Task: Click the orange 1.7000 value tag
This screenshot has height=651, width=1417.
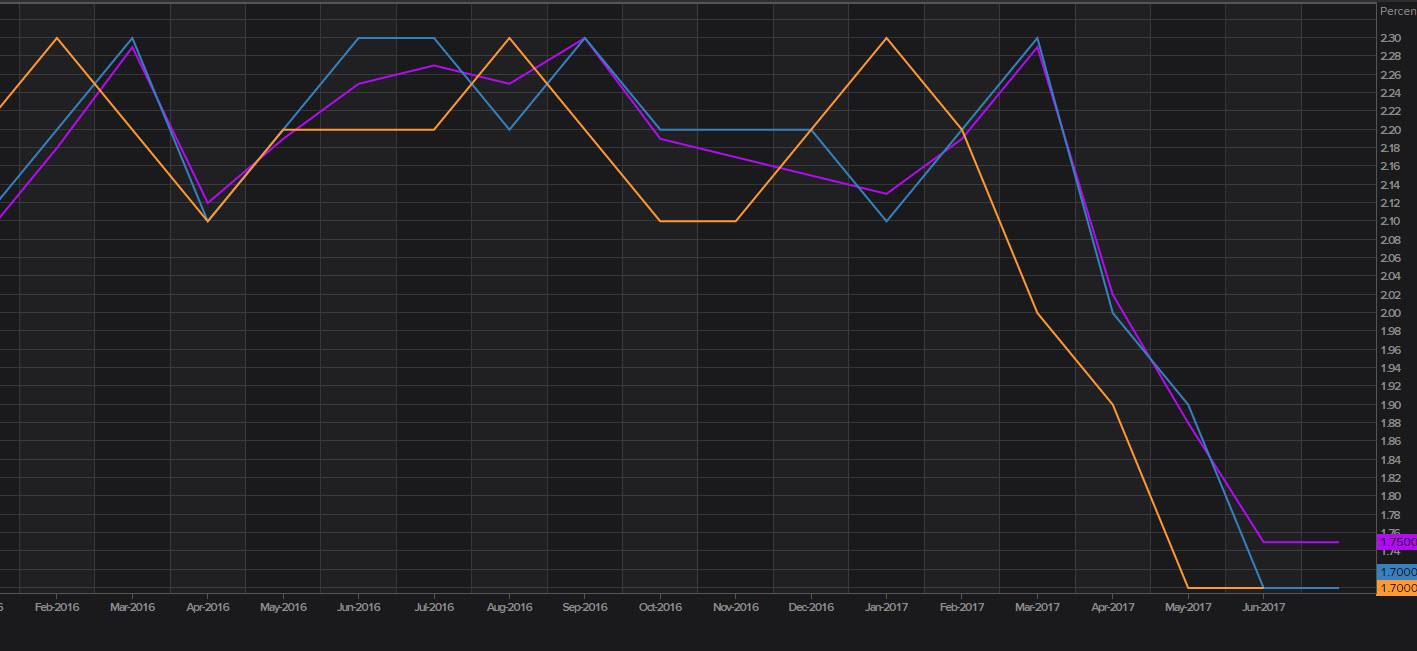Action: [1396, 588]
